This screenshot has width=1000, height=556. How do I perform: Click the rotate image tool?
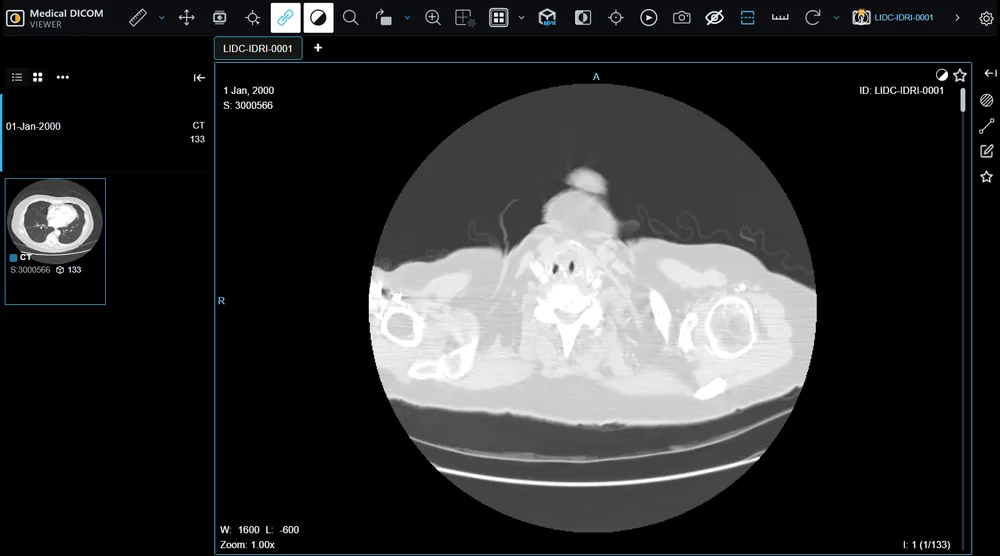click(x=383, y=18)
